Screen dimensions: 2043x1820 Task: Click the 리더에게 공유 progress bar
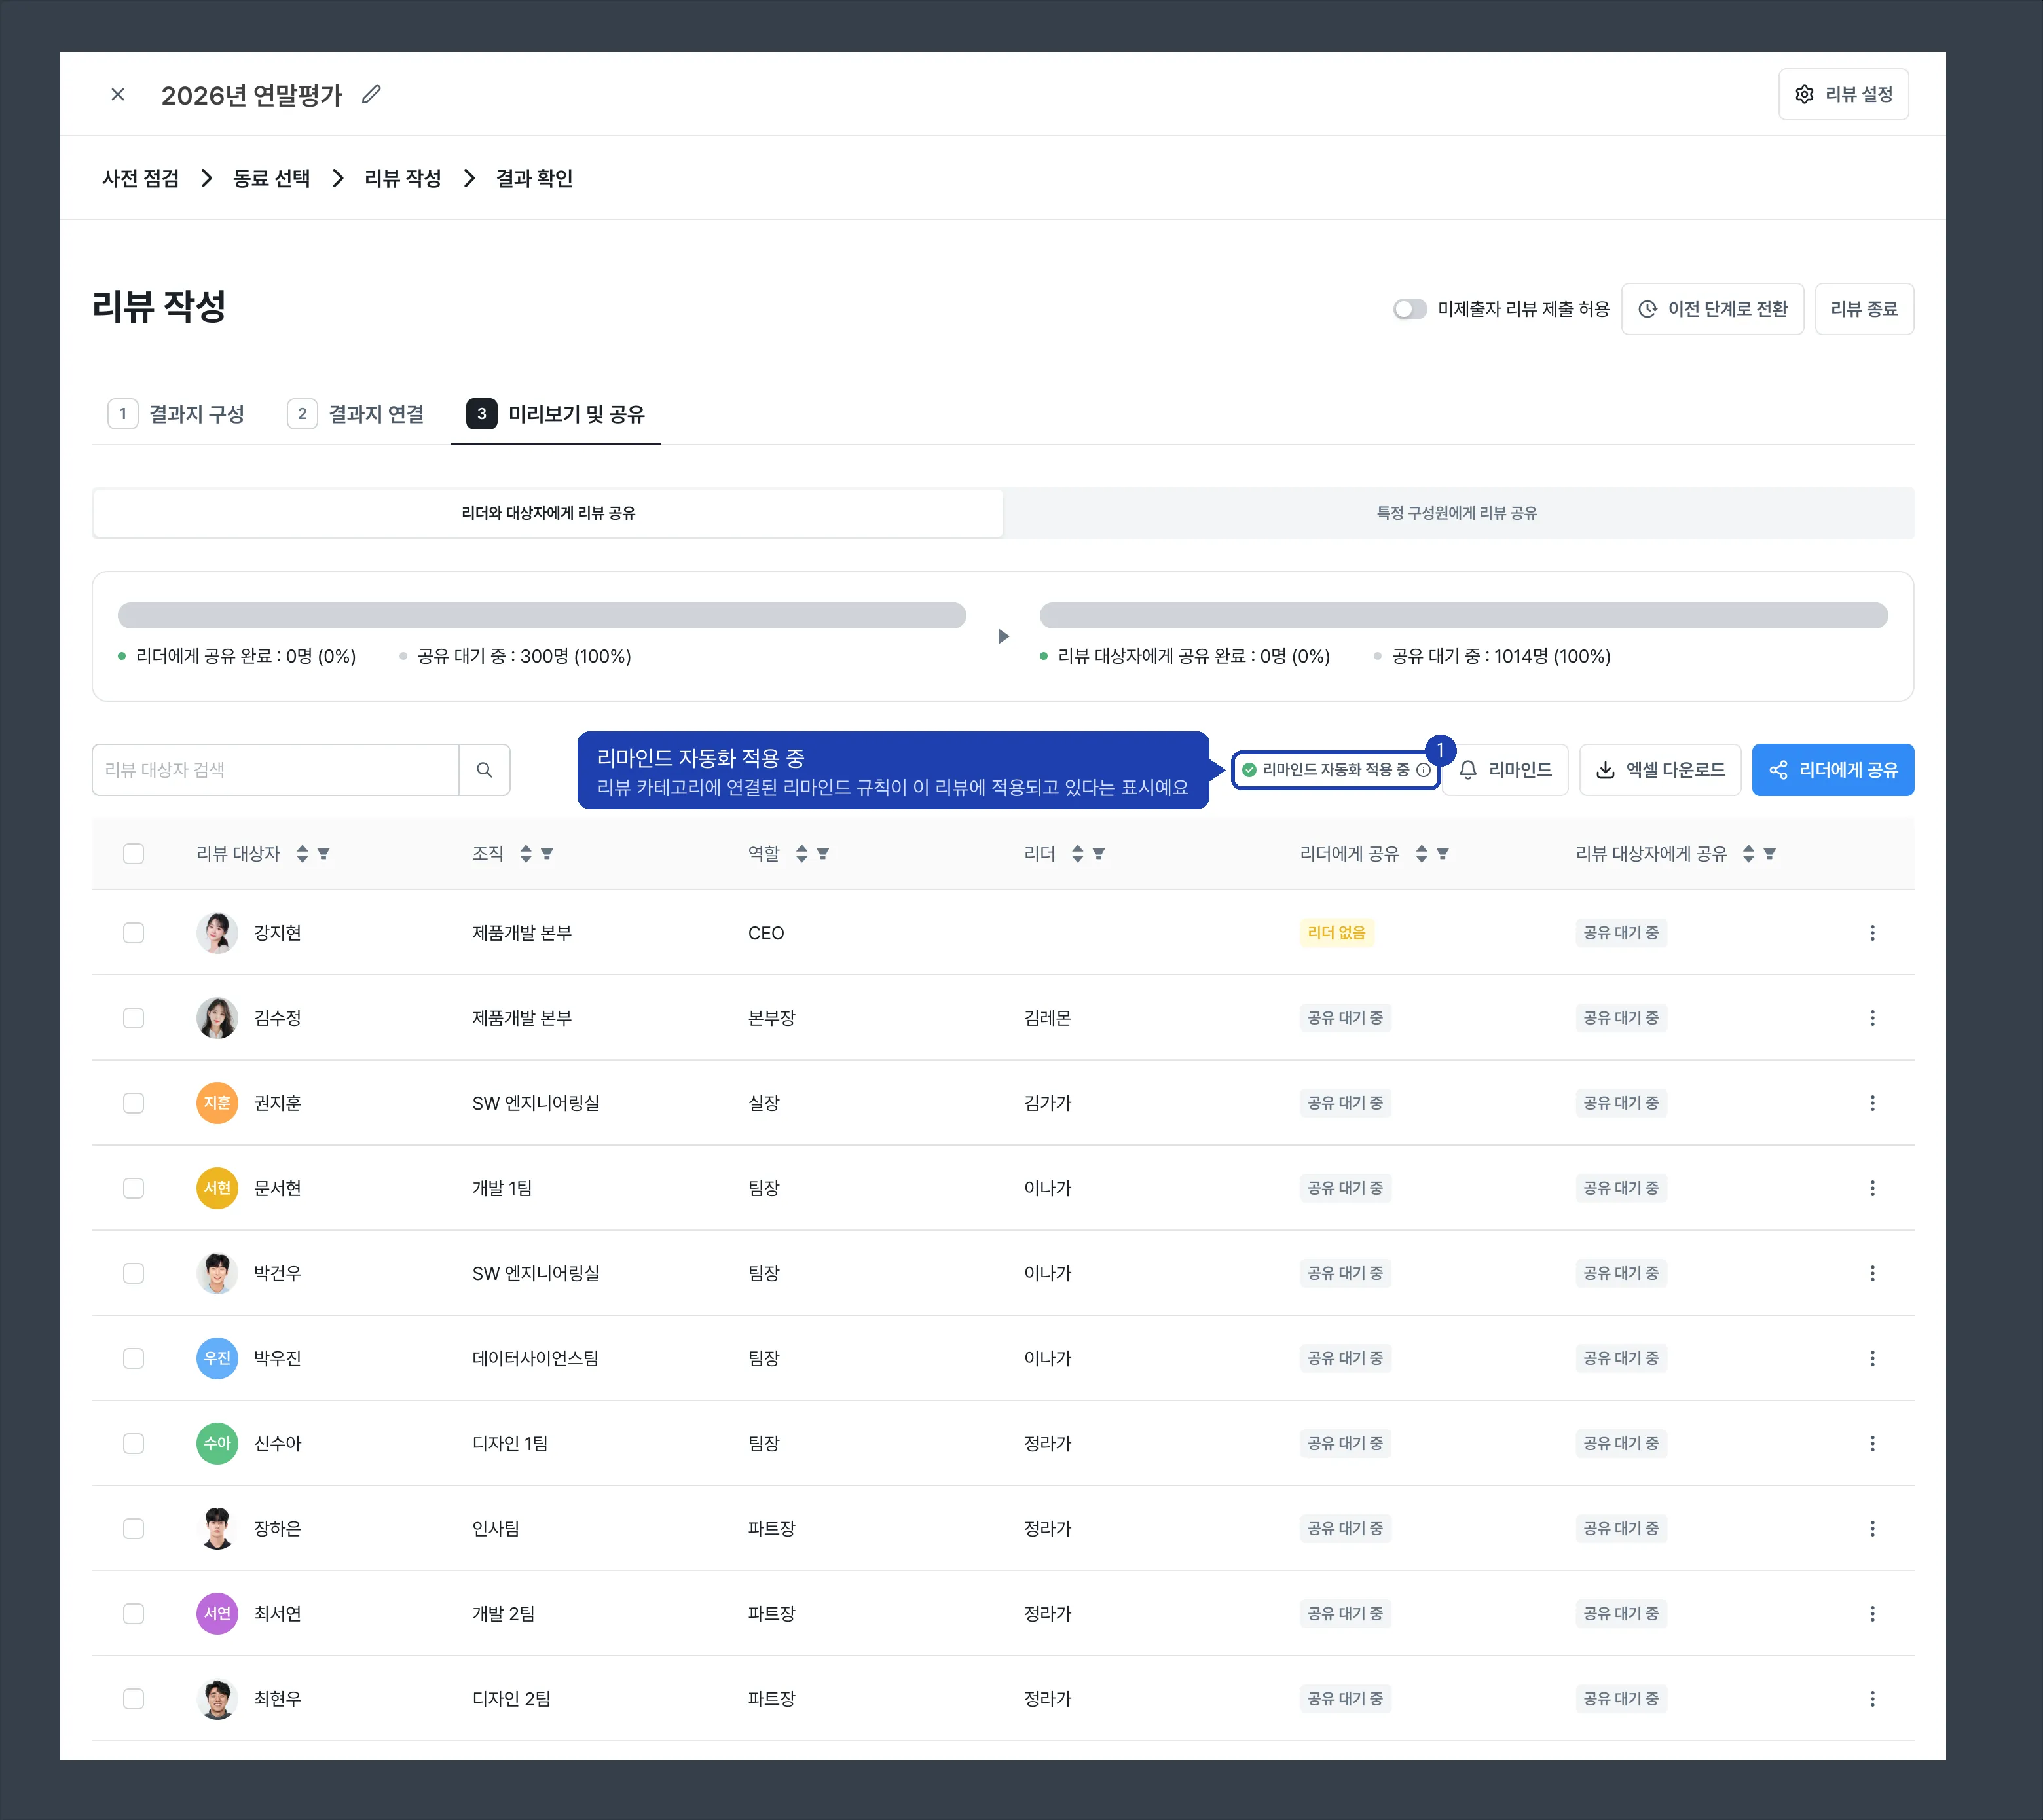[x=541, y=615]
